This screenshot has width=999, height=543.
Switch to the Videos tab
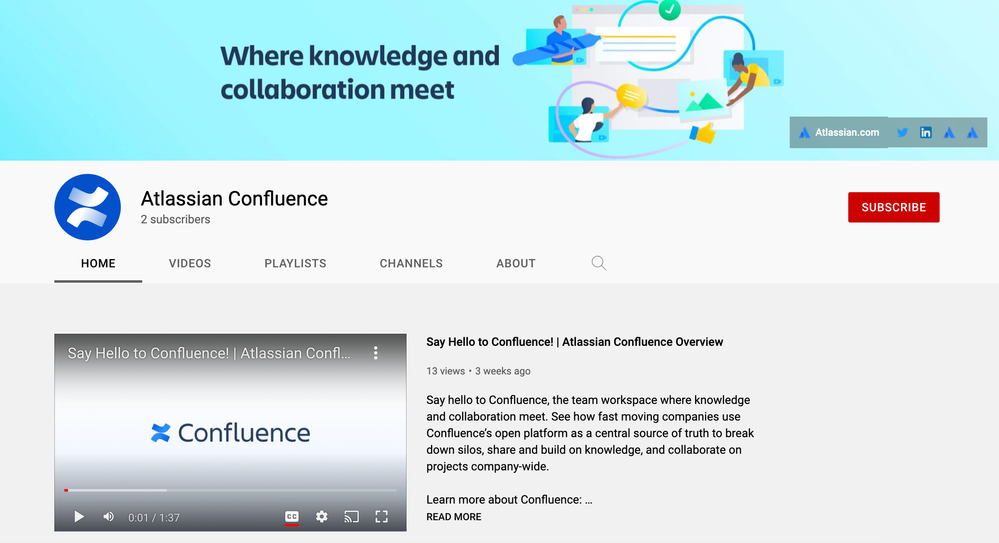click(x=190, y=263)
